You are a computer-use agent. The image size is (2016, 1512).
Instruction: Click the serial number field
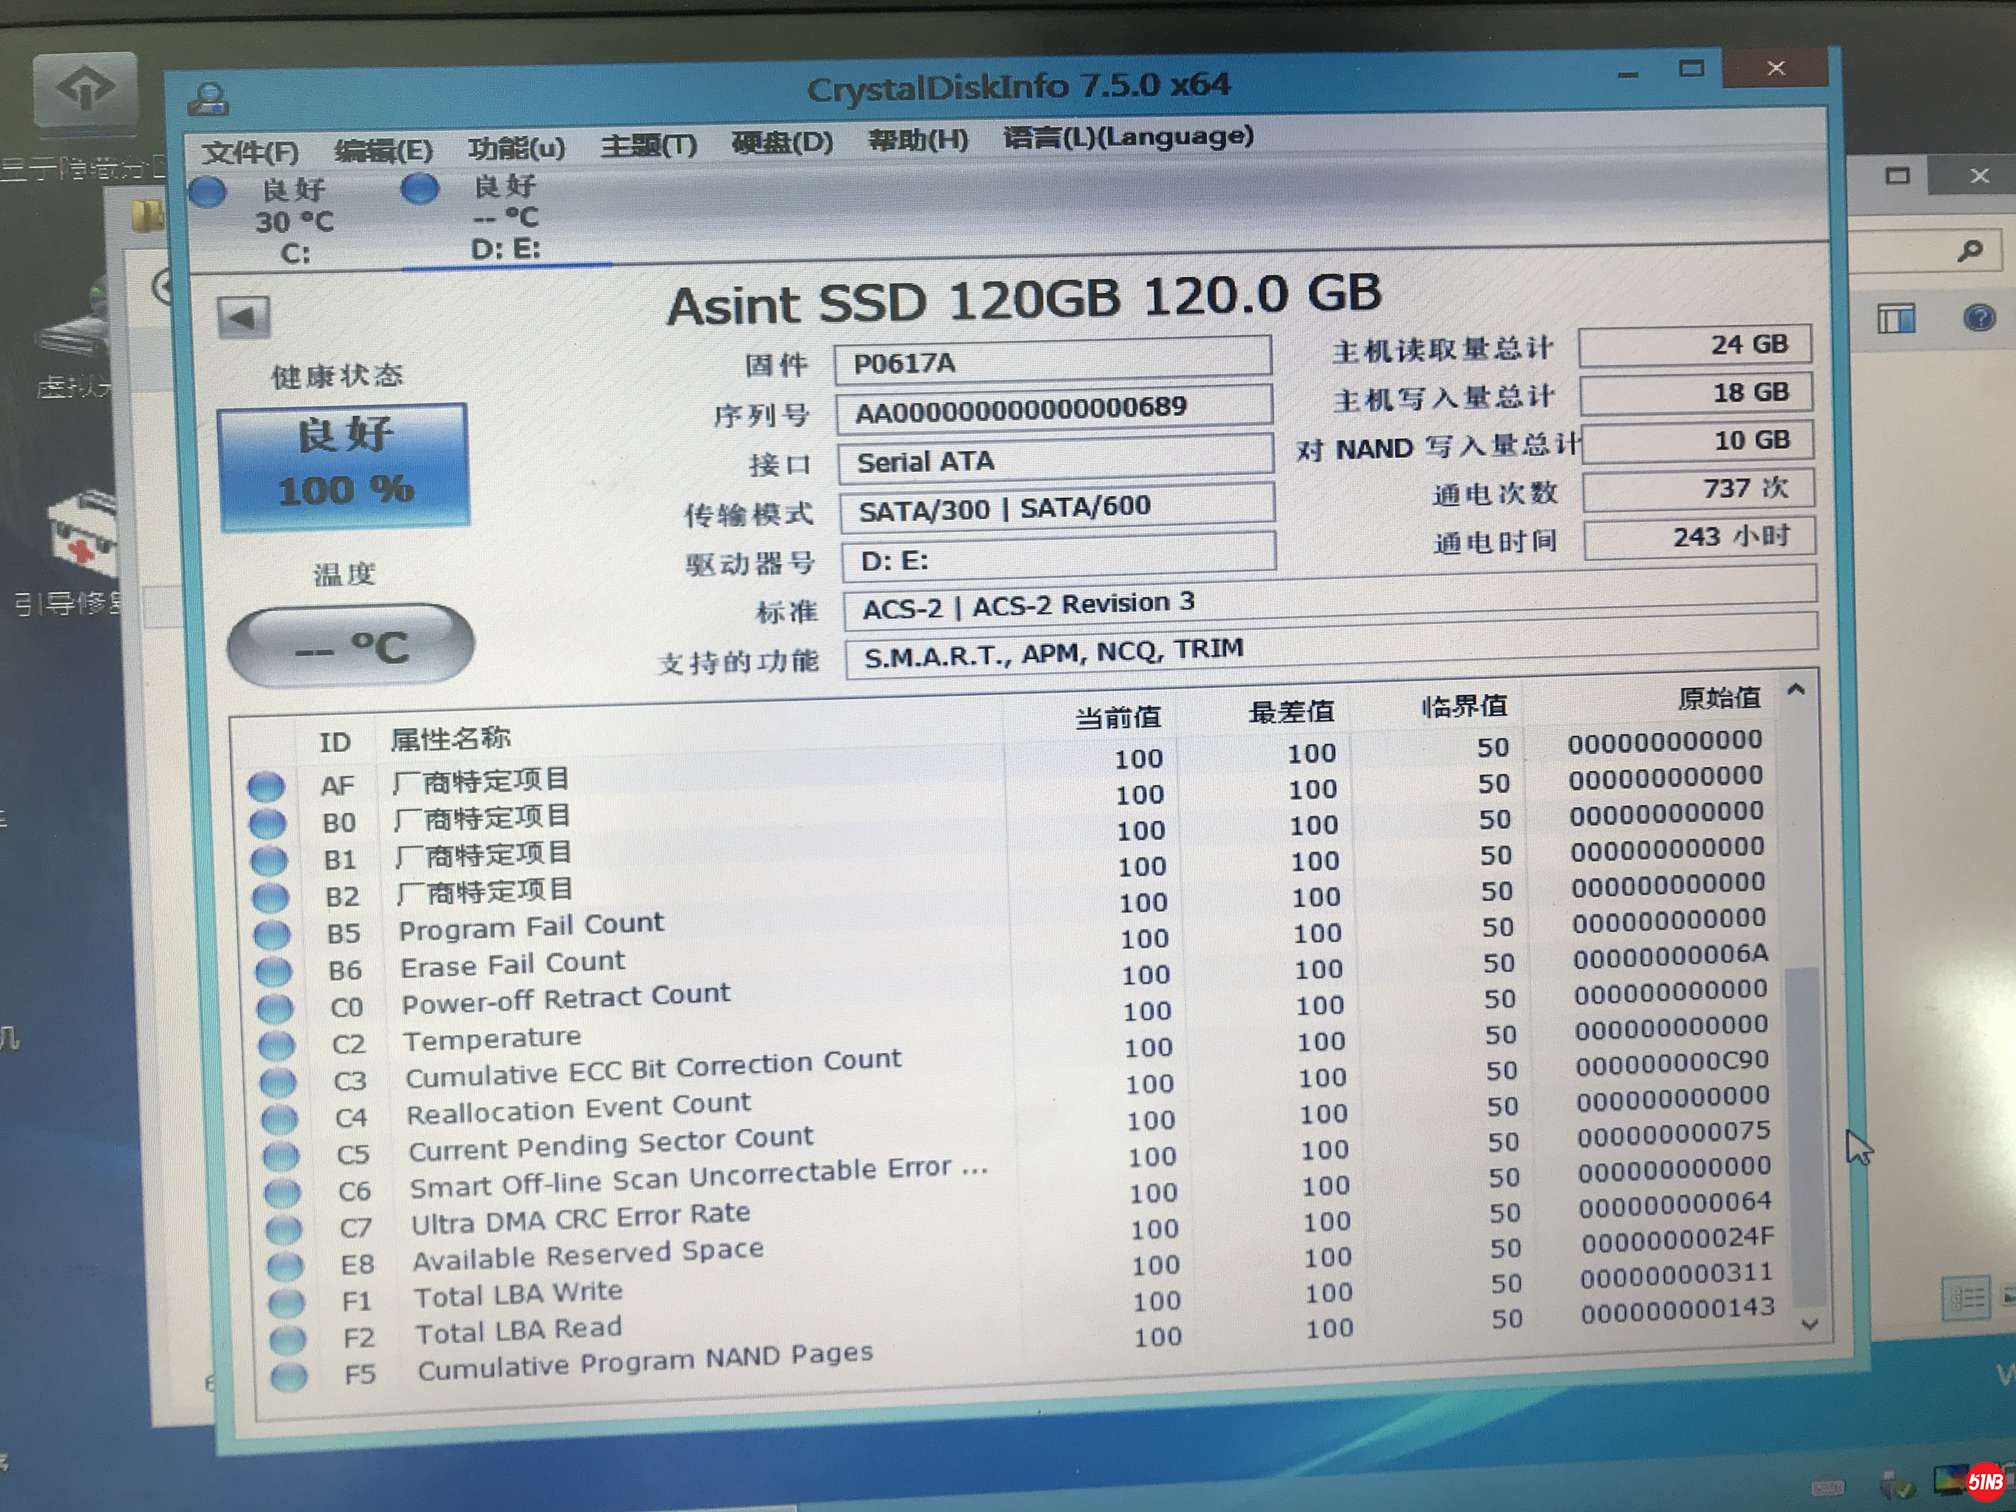(1053, 408)
